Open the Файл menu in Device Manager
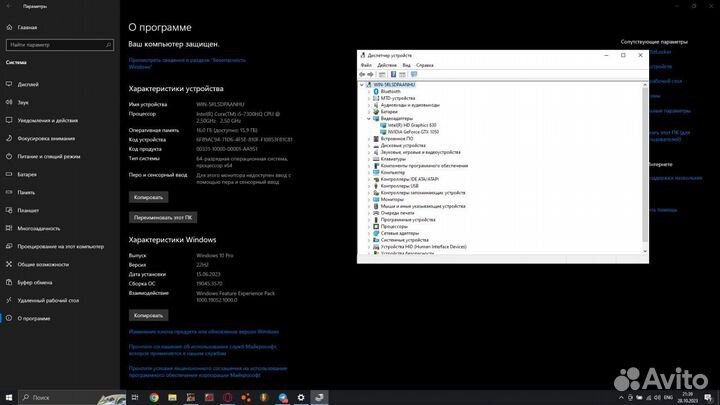Image resolution: width=720 pixels, height=405 pixels. tap(366, 65)
